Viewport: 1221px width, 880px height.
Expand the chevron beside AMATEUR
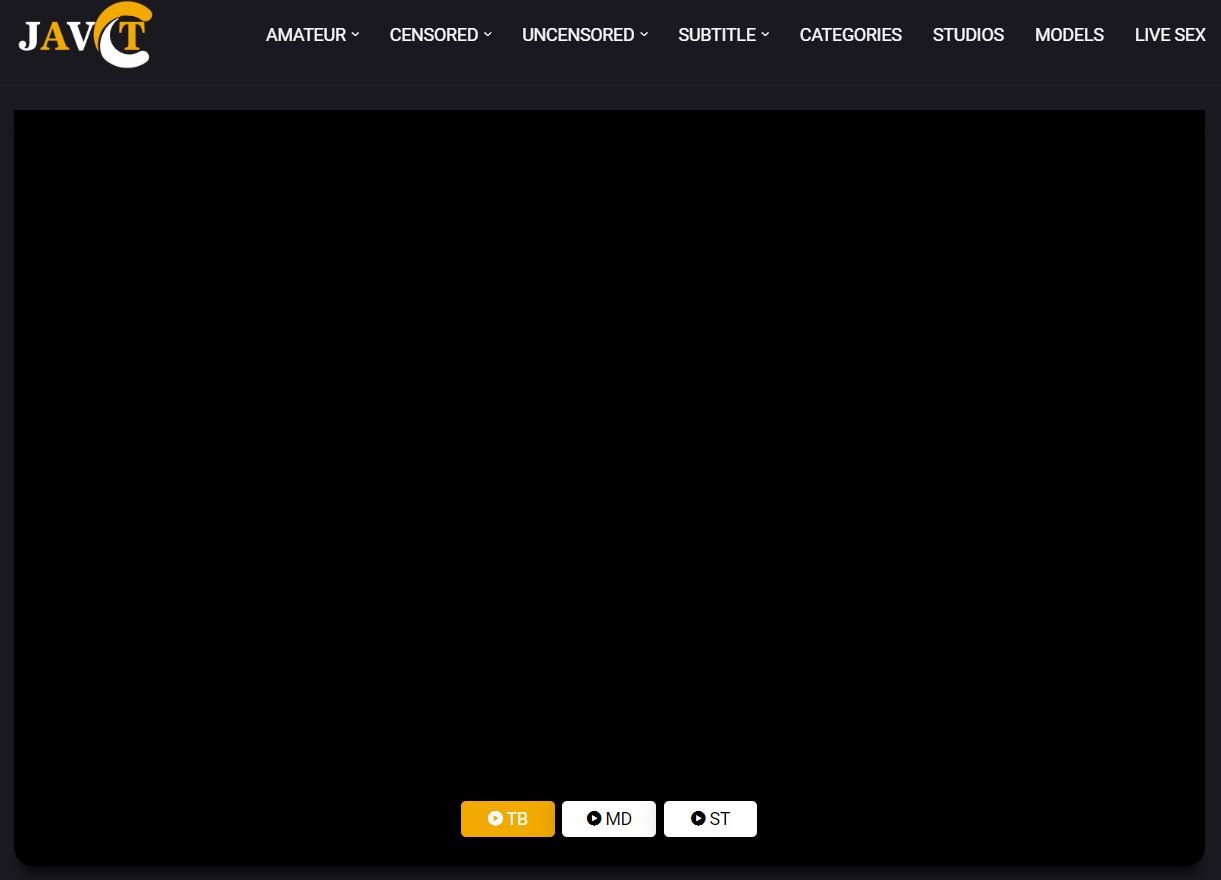pyautogui.click(x=355, y=34)
